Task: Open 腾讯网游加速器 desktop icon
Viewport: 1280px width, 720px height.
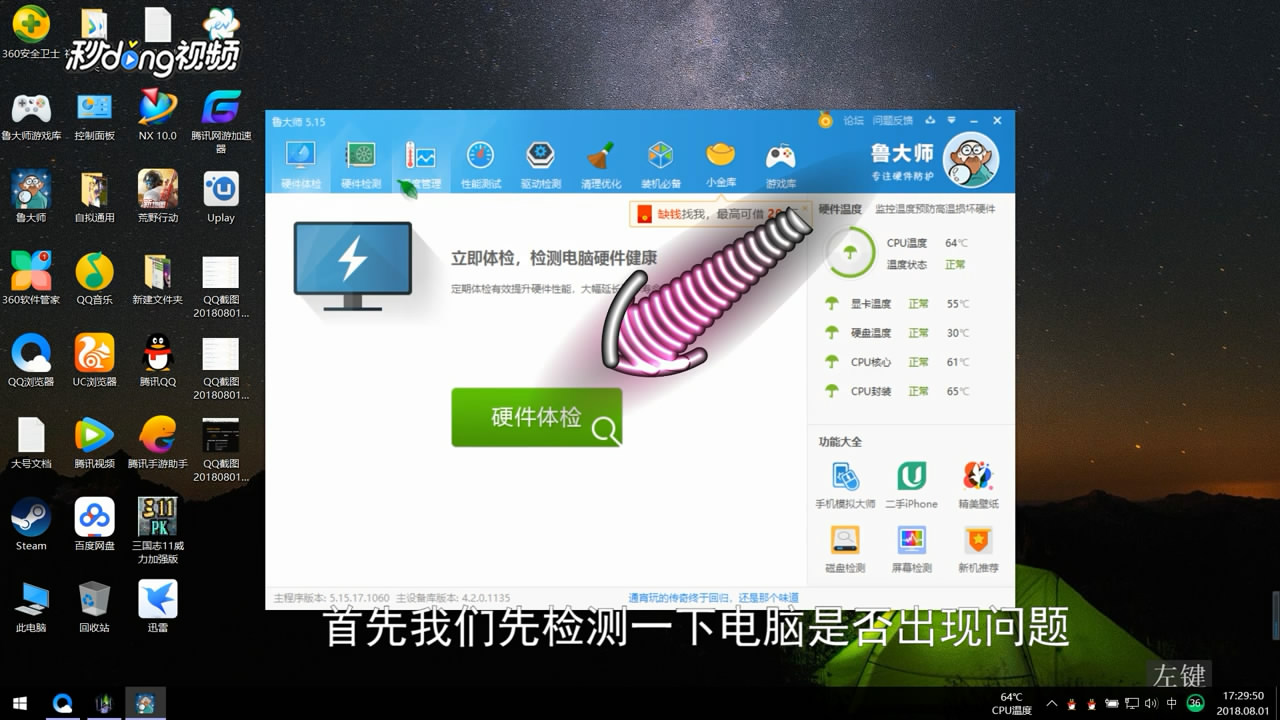Action: 221,121
